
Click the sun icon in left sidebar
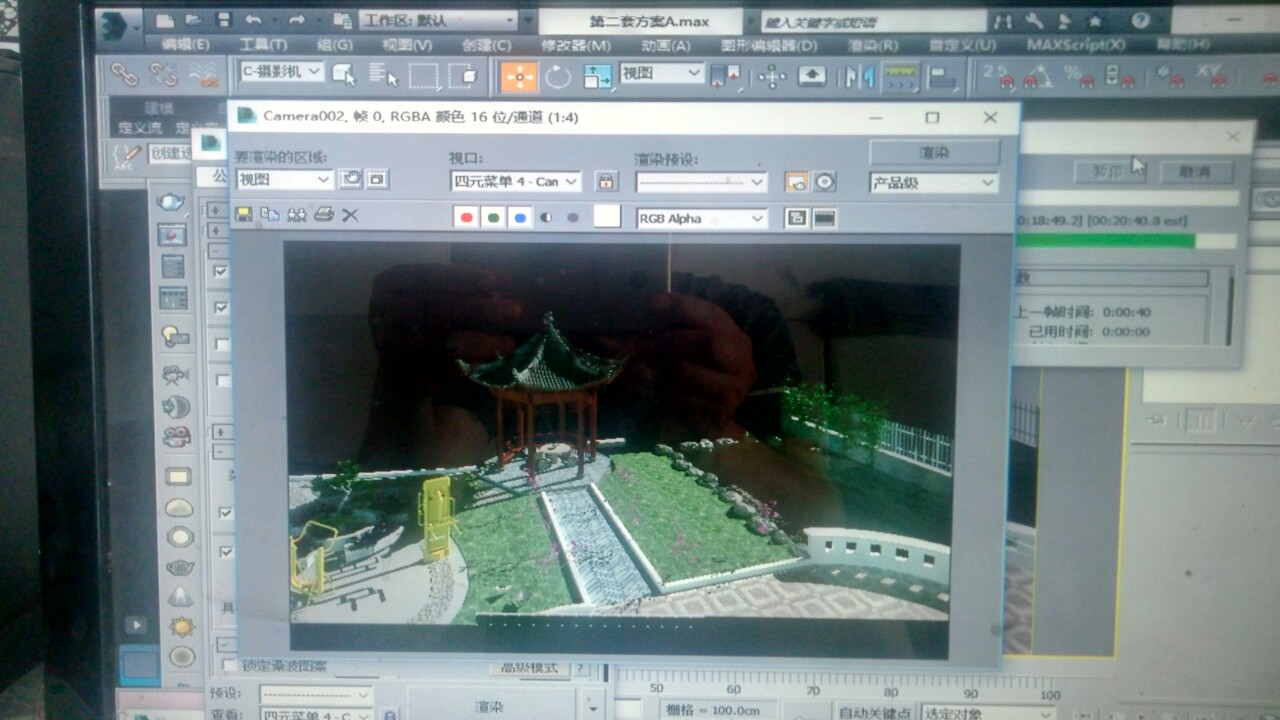pos(181,627)
